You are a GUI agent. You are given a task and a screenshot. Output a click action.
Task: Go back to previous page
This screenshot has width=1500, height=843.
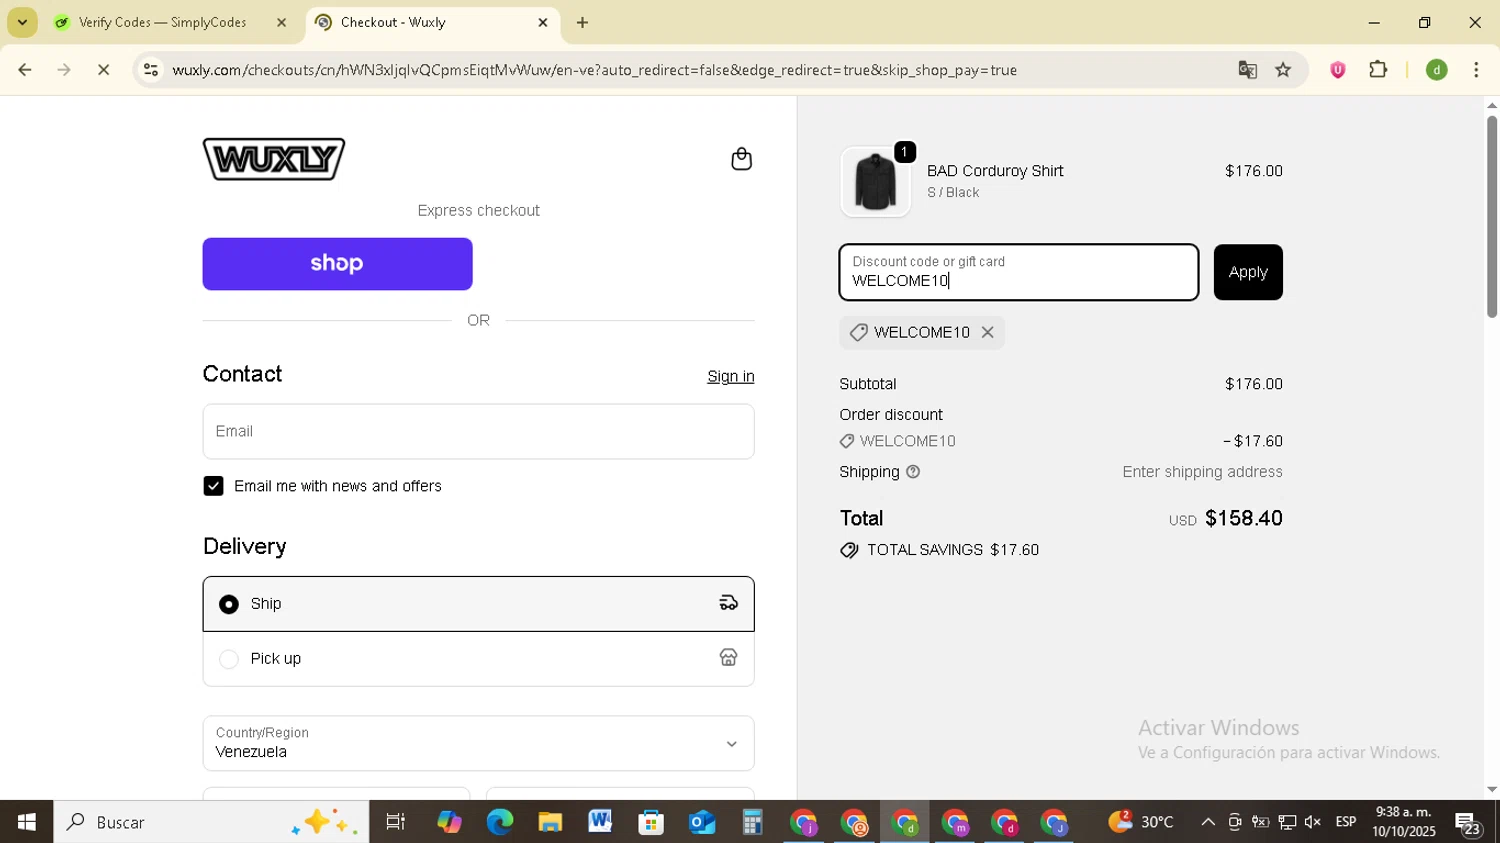(25, 70)
